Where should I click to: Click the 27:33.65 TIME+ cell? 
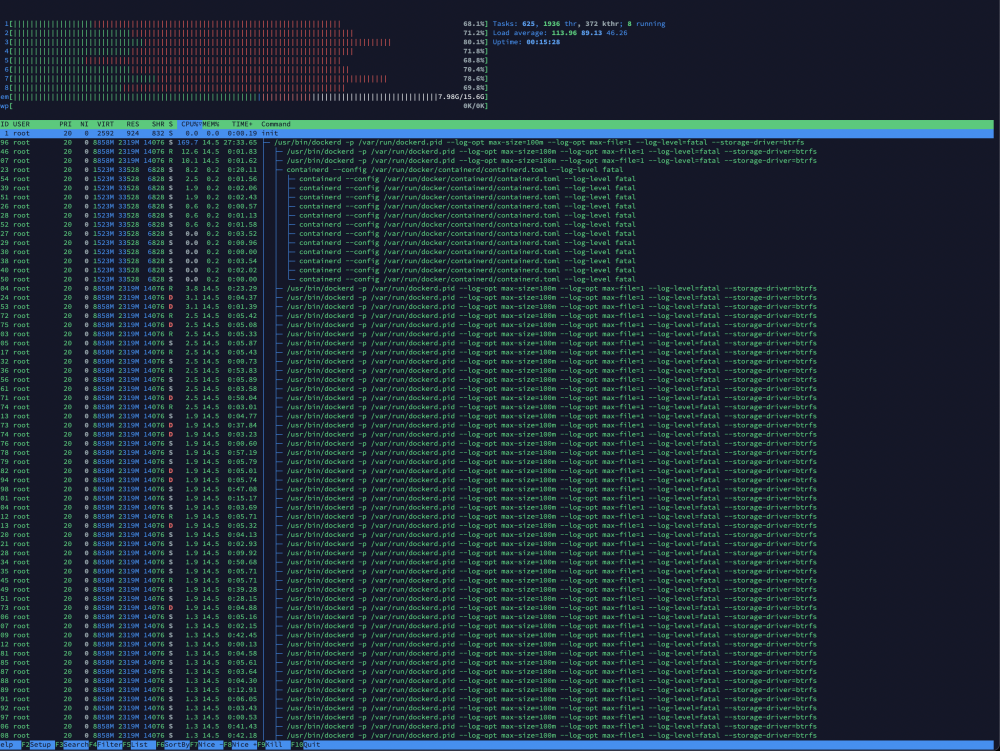click(x=240, y=143)
